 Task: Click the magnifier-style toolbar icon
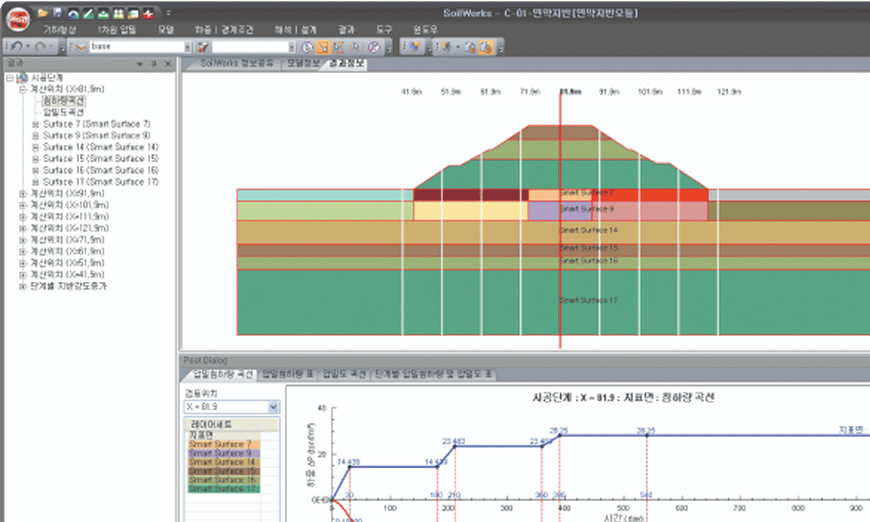[355, 47]
